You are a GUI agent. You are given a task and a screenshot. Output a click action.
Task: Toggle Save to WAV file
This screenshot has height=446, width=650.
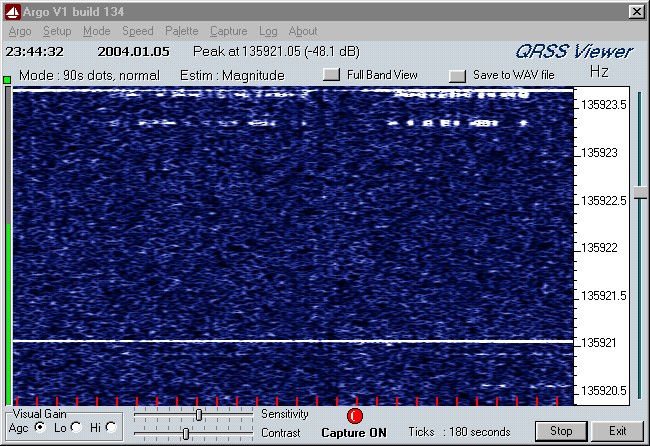tap(457, 76)
